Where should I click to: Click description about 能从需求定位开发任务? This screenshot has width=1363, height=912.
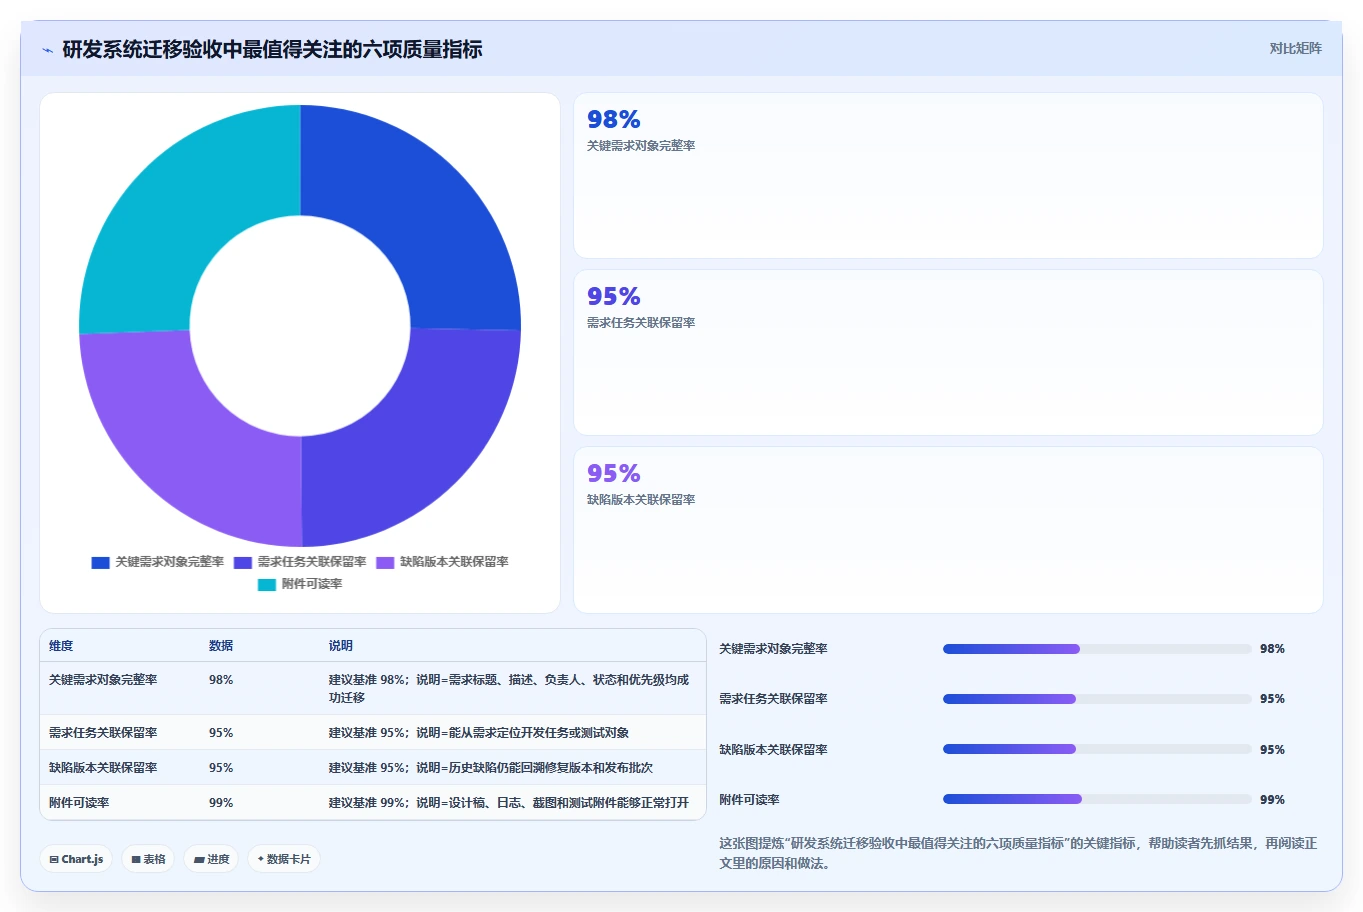479,733
